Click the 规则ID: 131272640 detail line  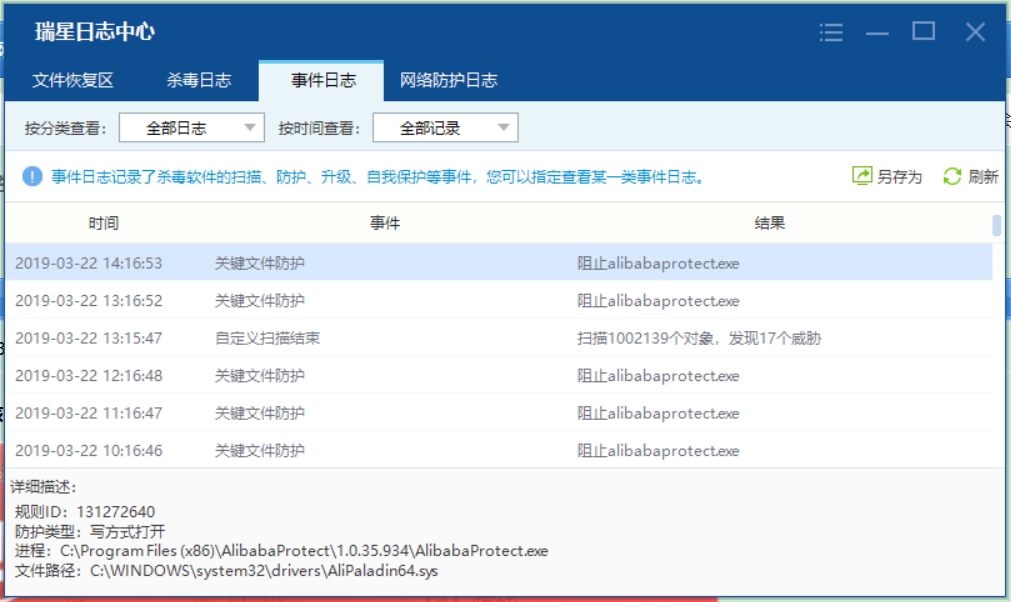85,512
